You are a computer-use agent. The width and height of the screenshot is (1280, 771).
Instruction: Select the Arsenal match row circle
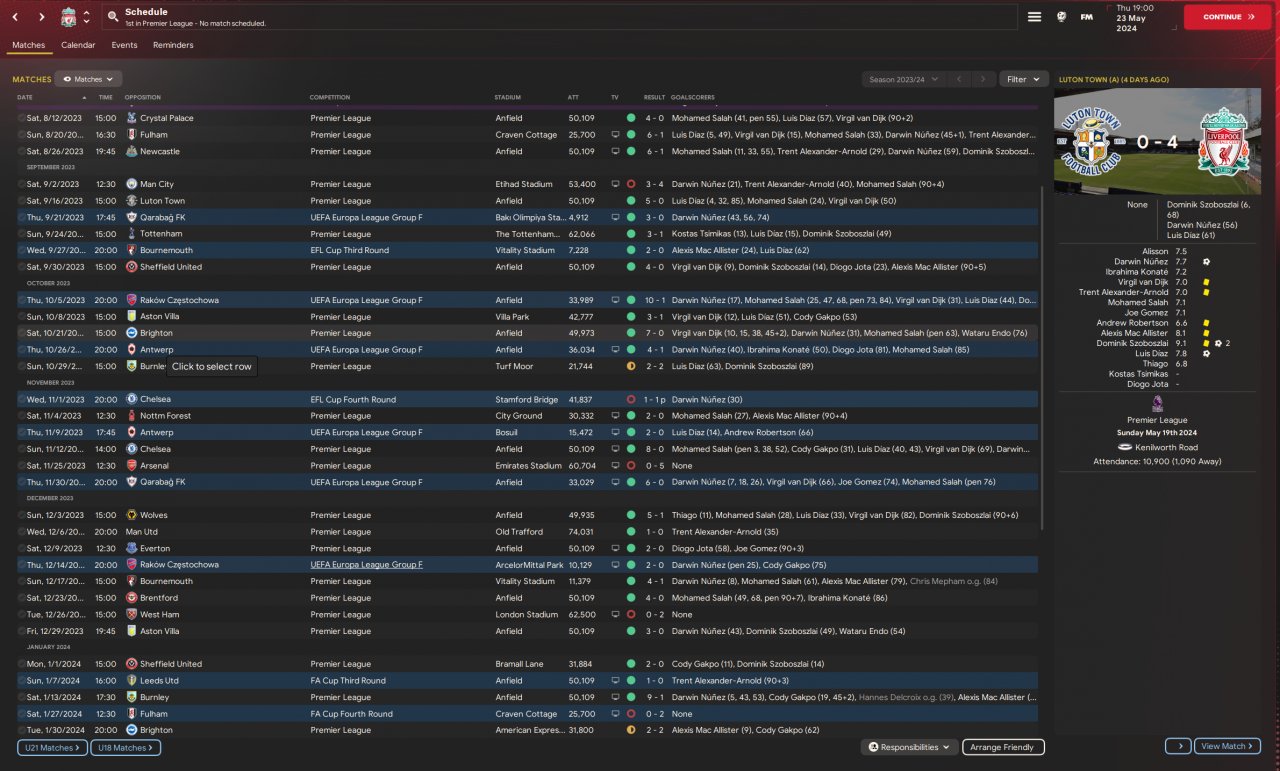(22, 466)
